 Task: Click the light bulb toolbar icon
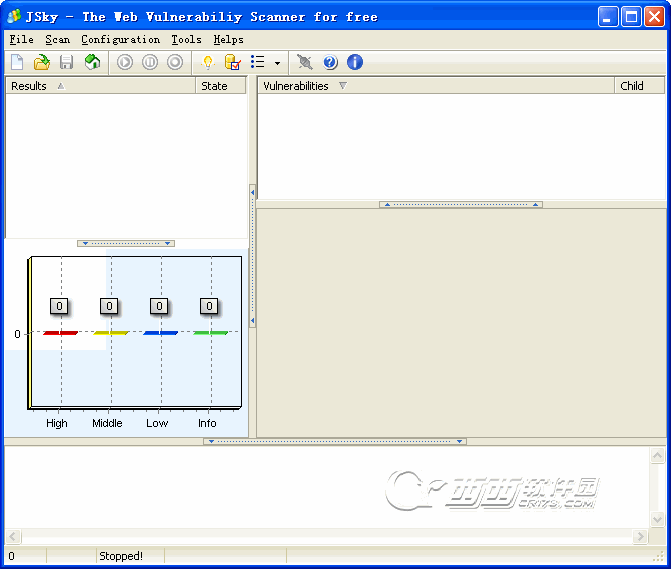(x=208, y=62)
